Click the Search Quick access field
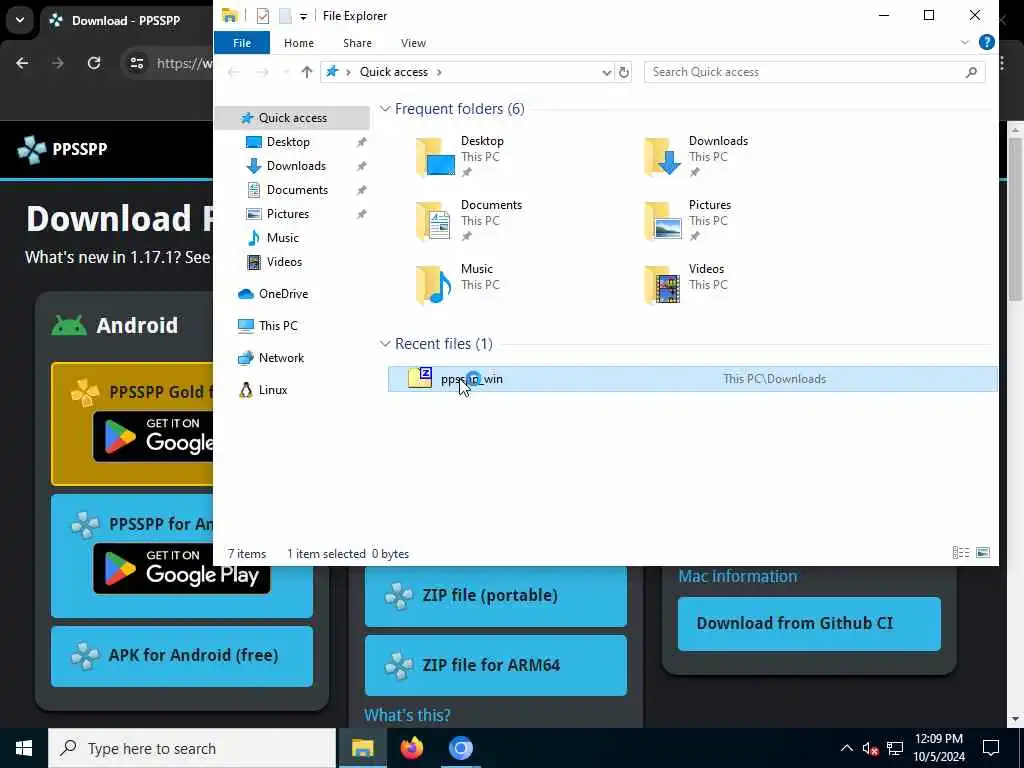The height and width of the screenshot is (768, 1024). 814,72
